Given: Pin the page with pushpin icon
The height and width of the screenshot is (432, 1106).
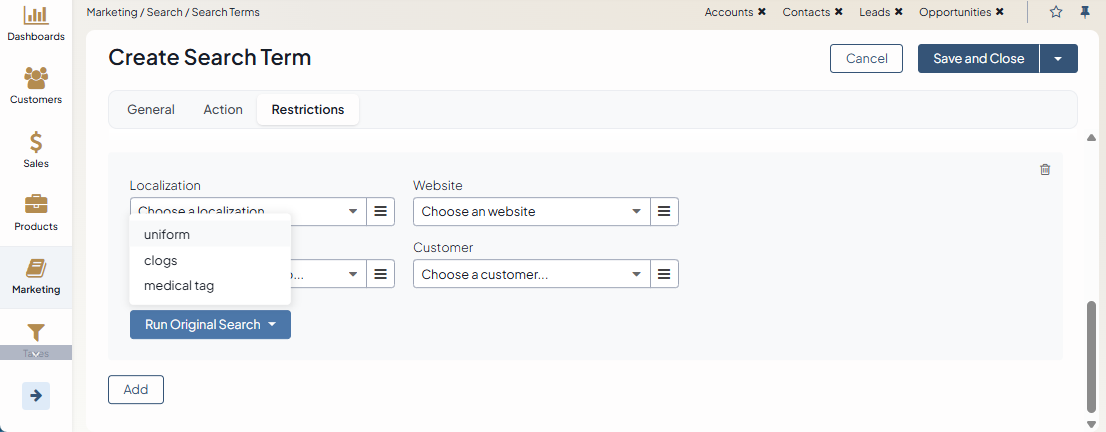Looking at the screenshot, I should (1085, 12).
